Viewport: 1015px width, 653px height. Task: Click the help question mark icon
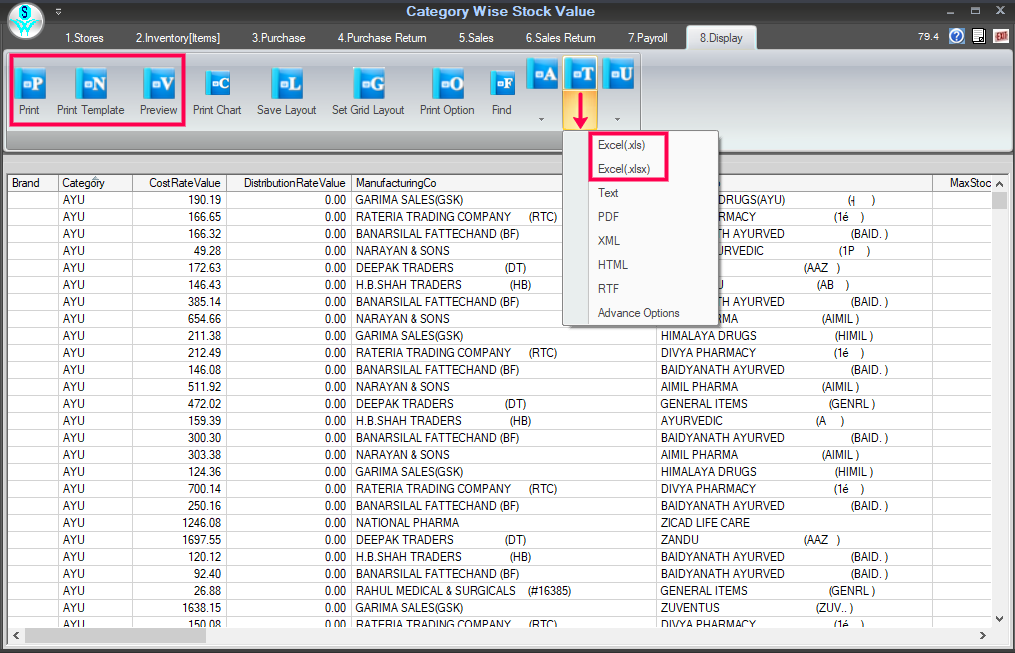pyautogui.click(x=957, y=36)
